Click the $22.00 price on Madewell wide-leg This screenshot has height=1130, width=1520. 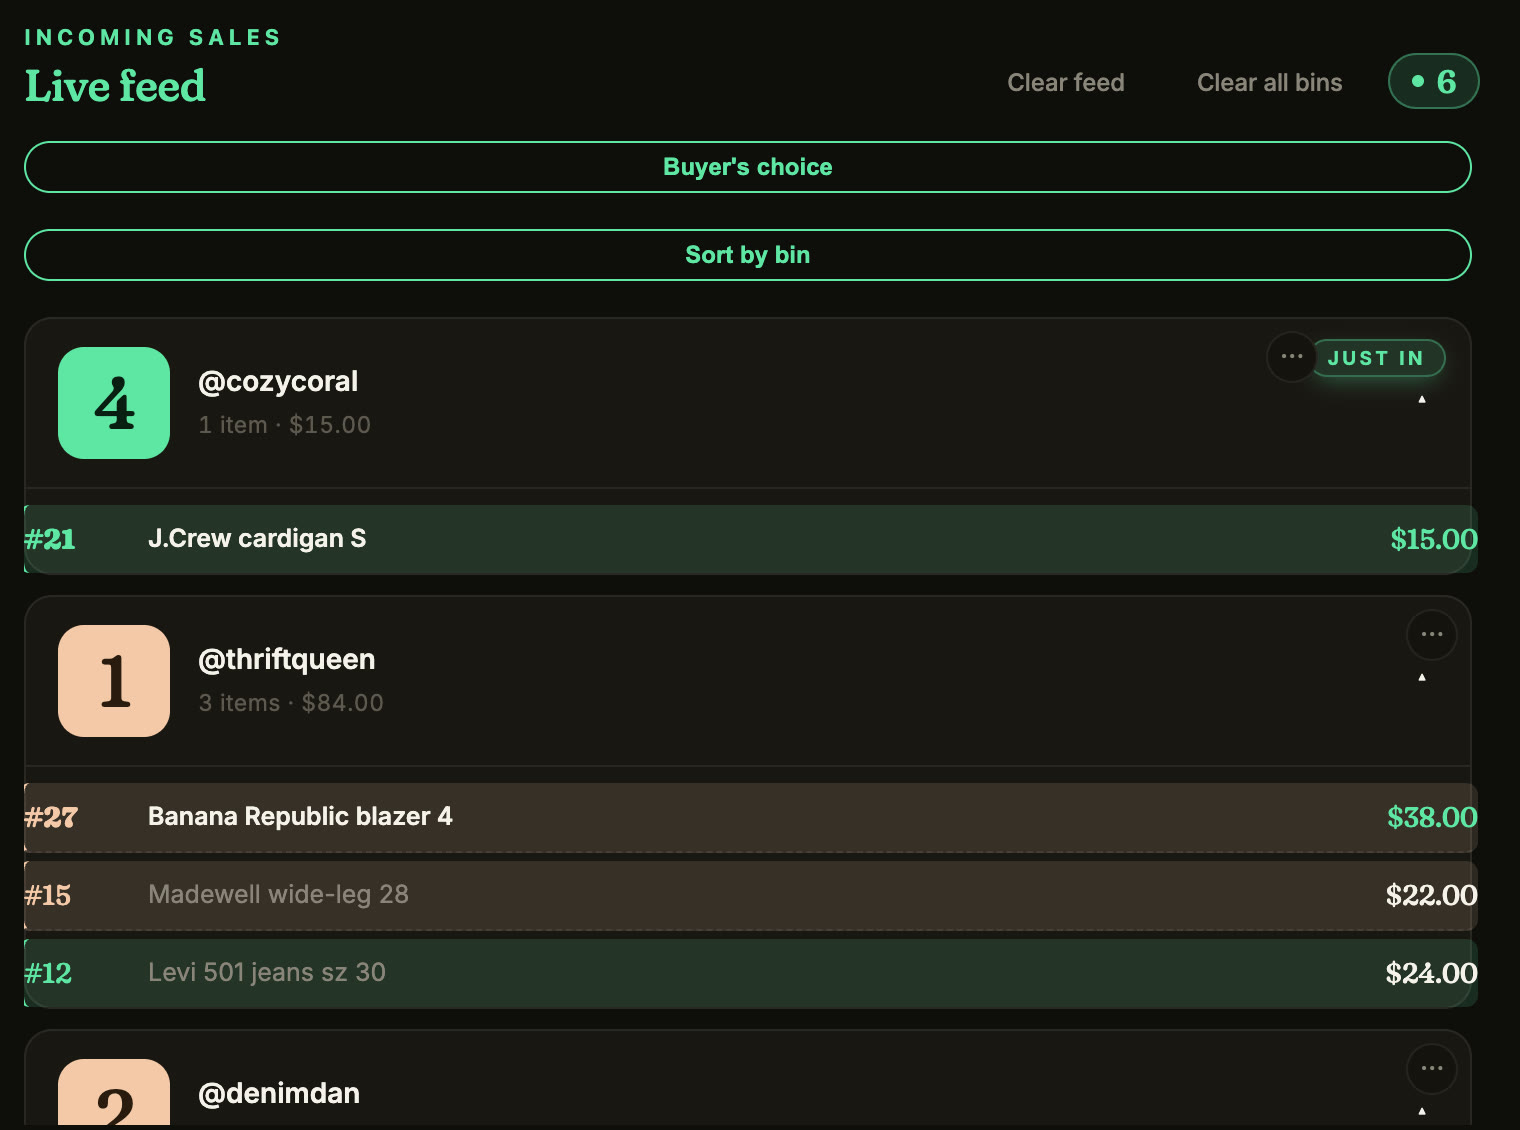coord(1432,895)
